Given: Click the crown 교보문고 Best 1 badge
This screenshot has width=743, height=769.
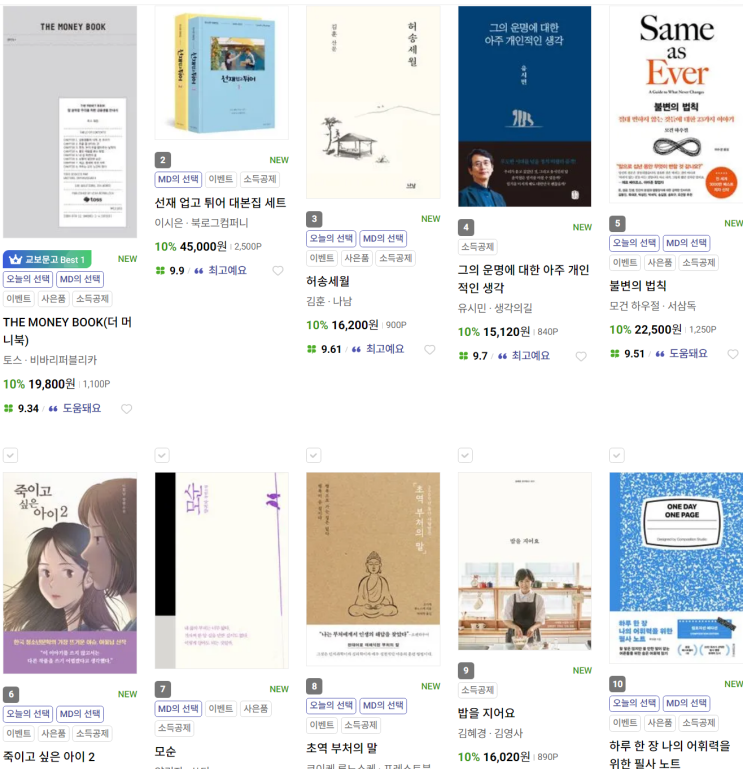Looking at the screenshot, I should pyautogui.click(x=47, y=259).
